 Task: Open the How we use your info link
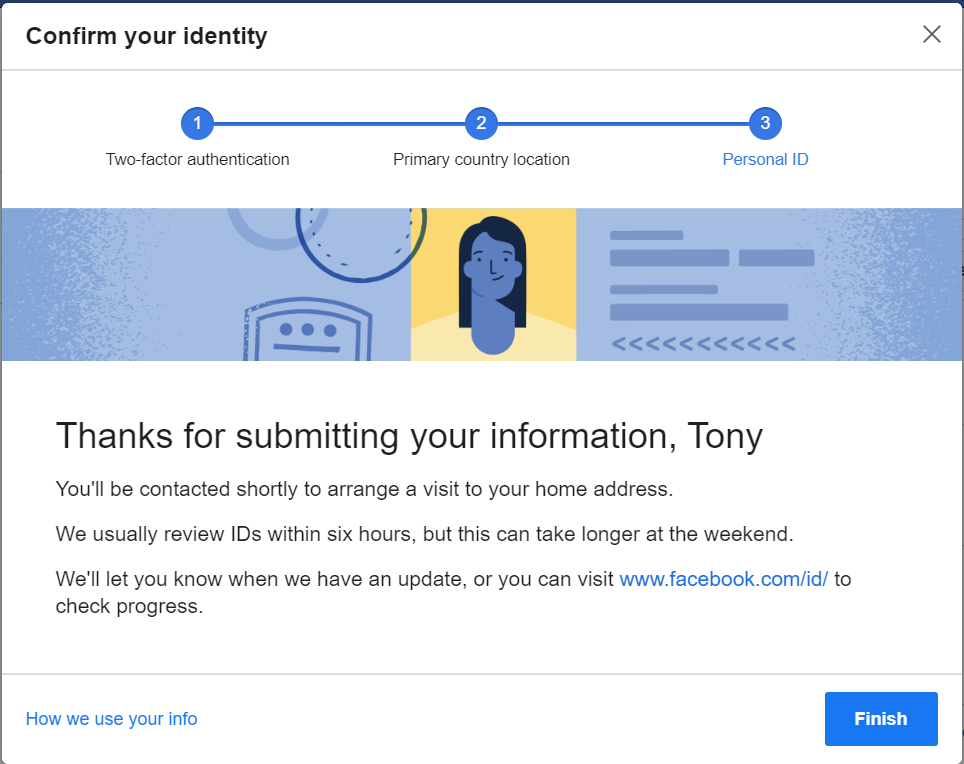(112, 719)
